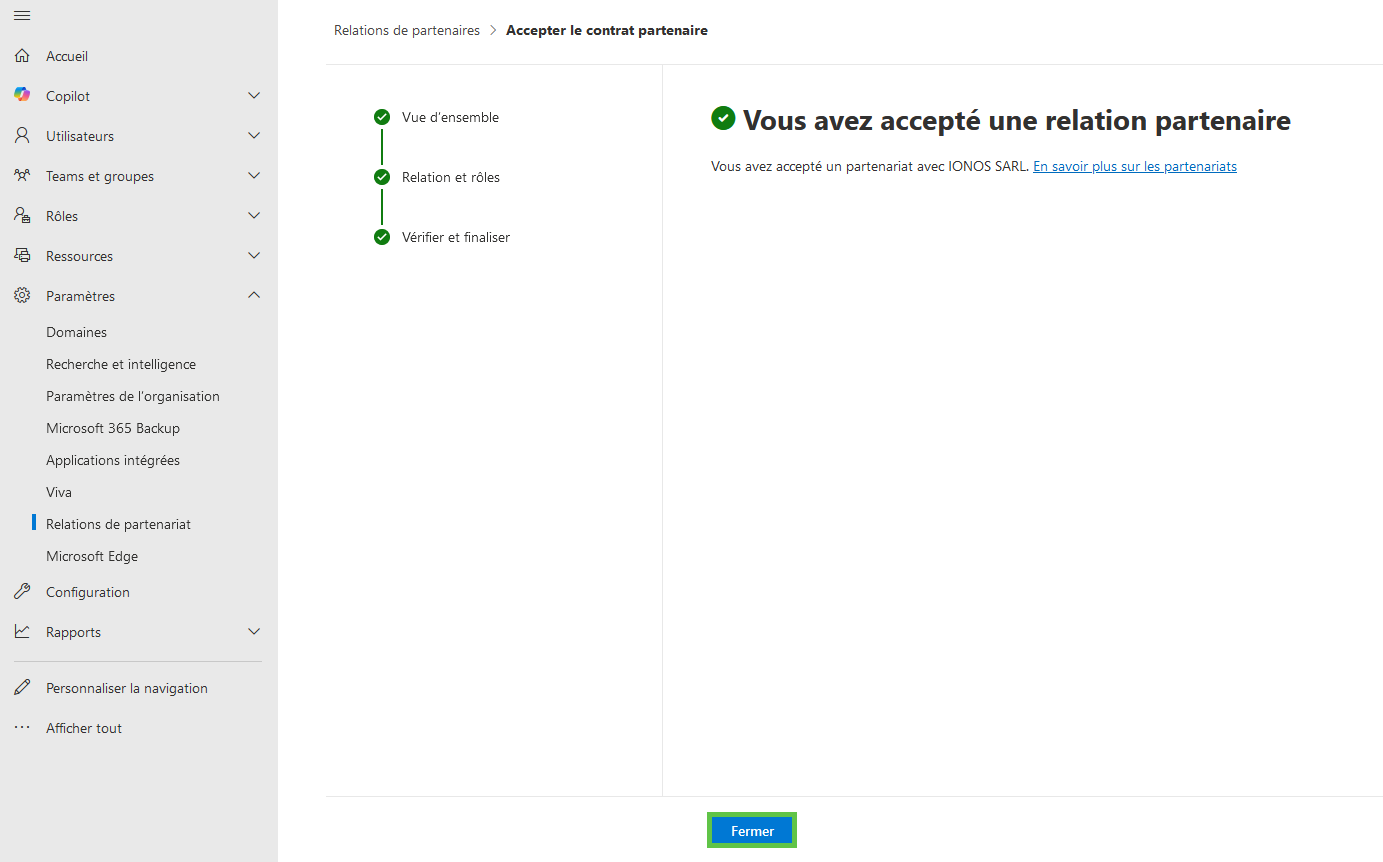
Task: Select Relations de partenariat
Action: pos(118,524)
